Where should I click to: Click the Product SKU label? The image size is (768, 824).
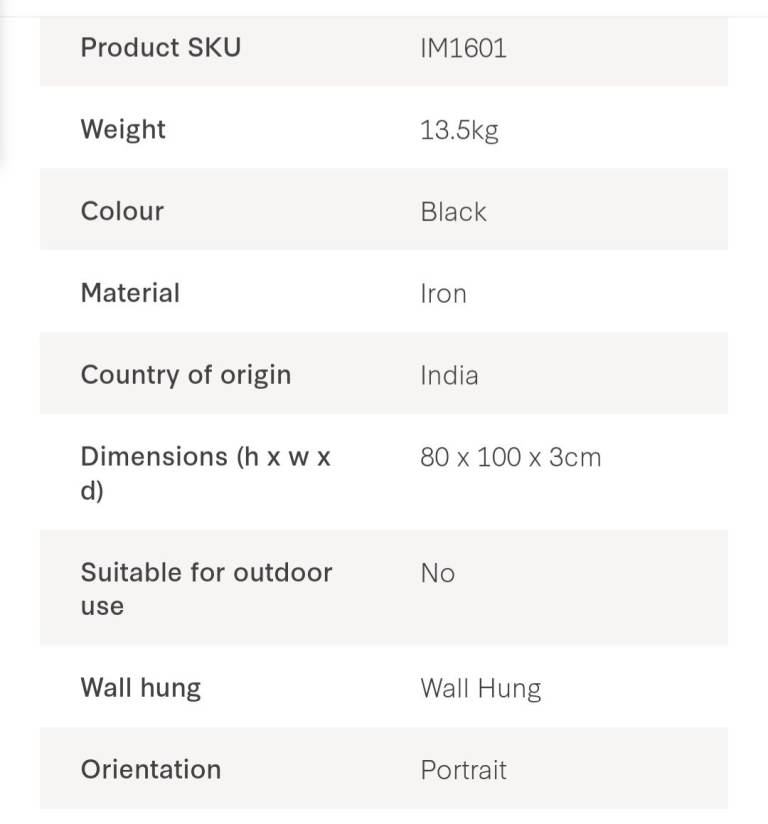coord(160,47)
